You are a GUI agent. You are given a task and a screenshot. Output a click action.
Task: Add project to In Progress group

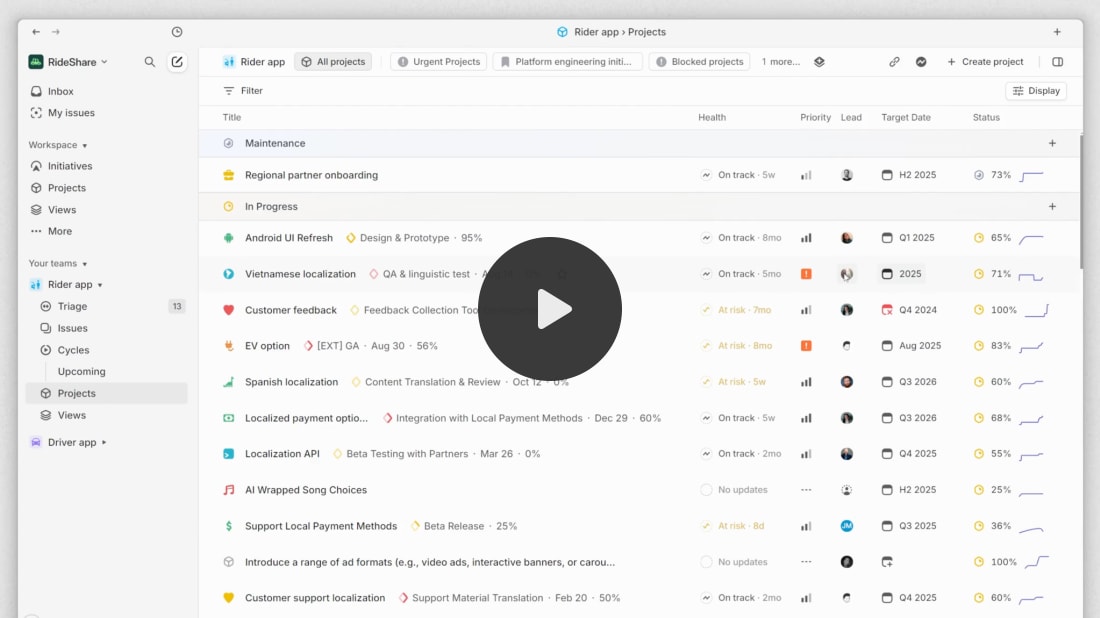click(1052, 206)
